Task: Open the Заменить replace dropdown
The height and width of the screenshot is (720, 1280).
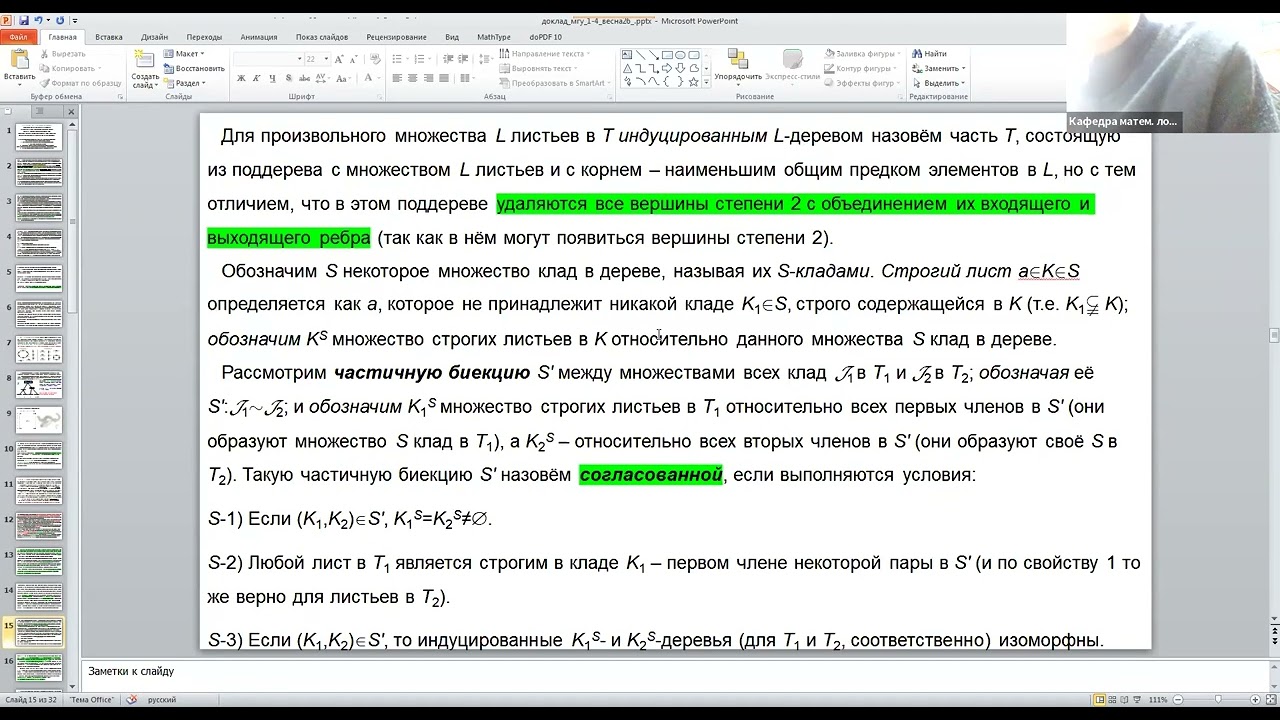Action: (x=939, y=68)
